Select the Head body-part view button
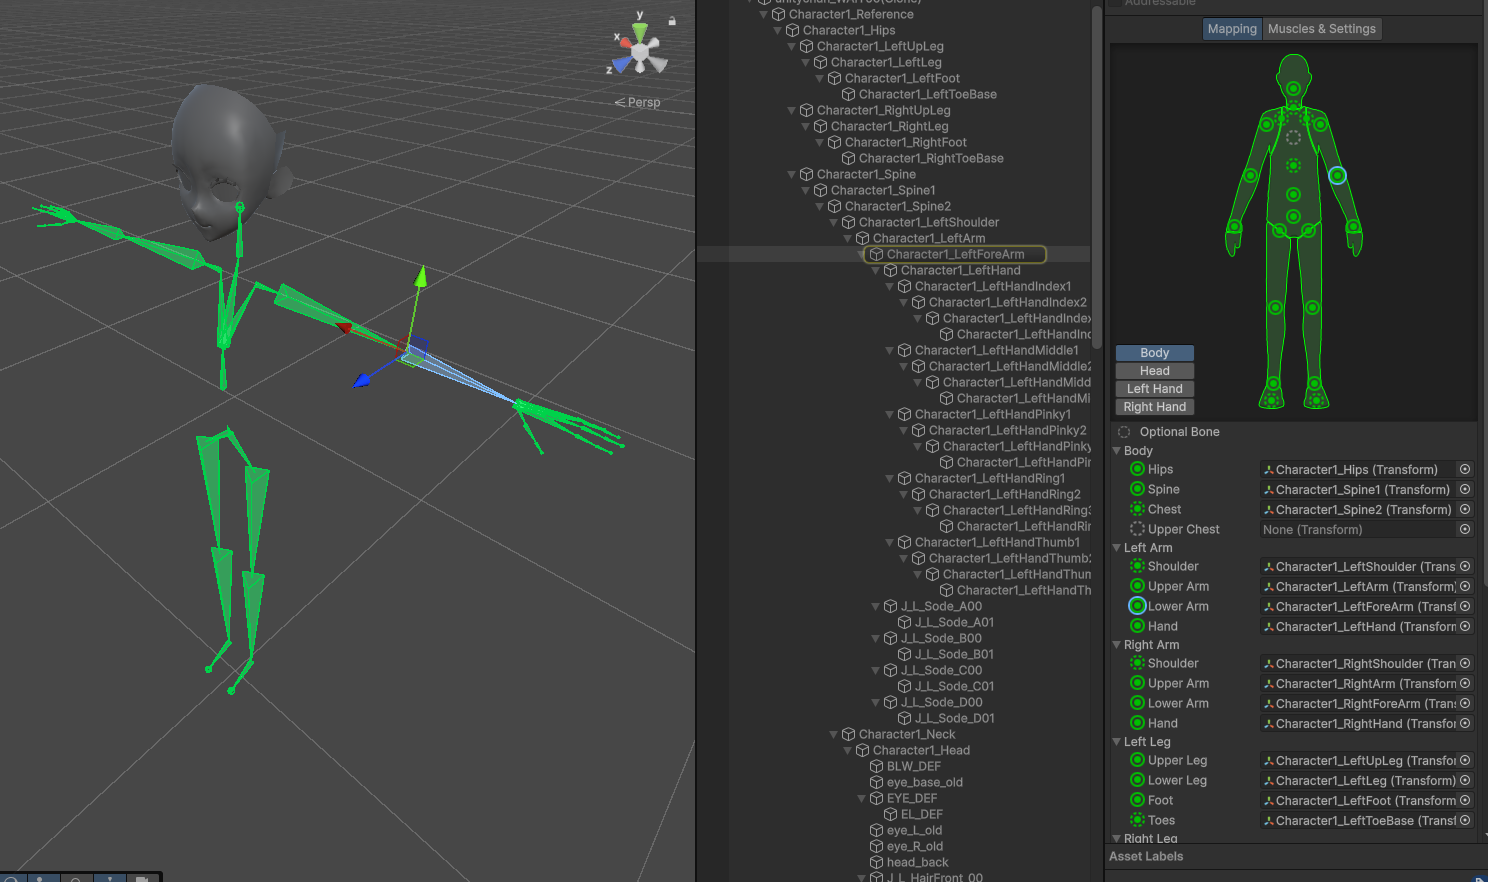 pos(1154,371)
